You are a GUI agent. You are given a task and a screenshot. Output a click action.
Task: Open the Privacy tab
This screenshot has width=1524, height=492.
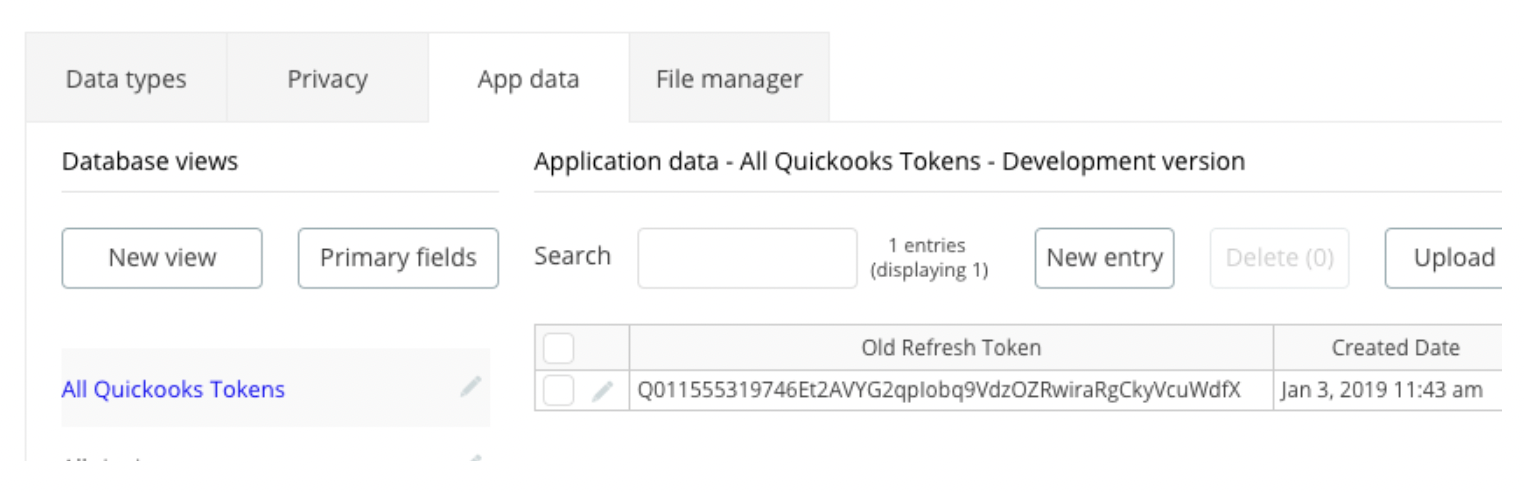pos(327,79)
